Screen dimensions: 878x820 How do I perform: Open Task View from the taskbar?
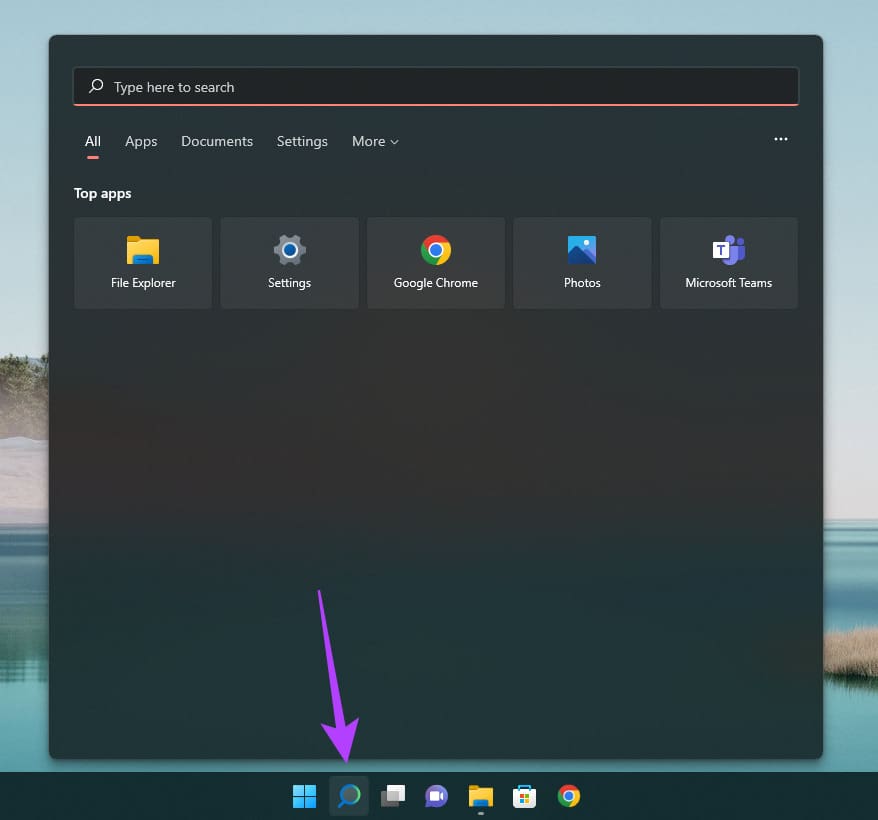pos(392,796)
